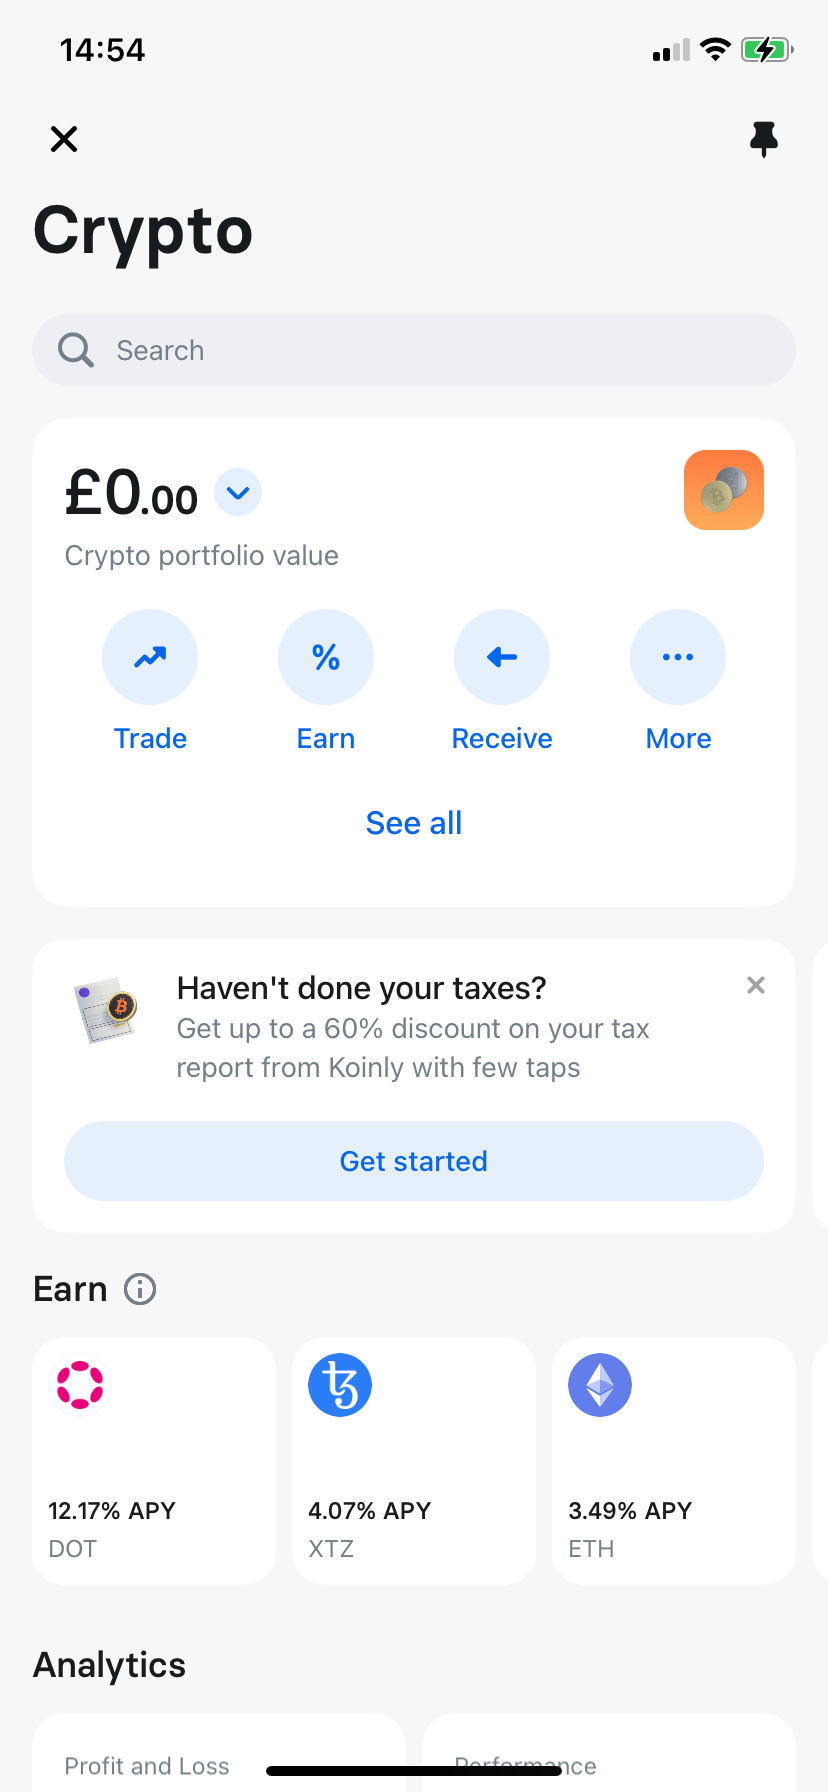Screen dimensions: 828x1792
Task: Tap the Receive arrow icon
Action: [x=502, y=657]
